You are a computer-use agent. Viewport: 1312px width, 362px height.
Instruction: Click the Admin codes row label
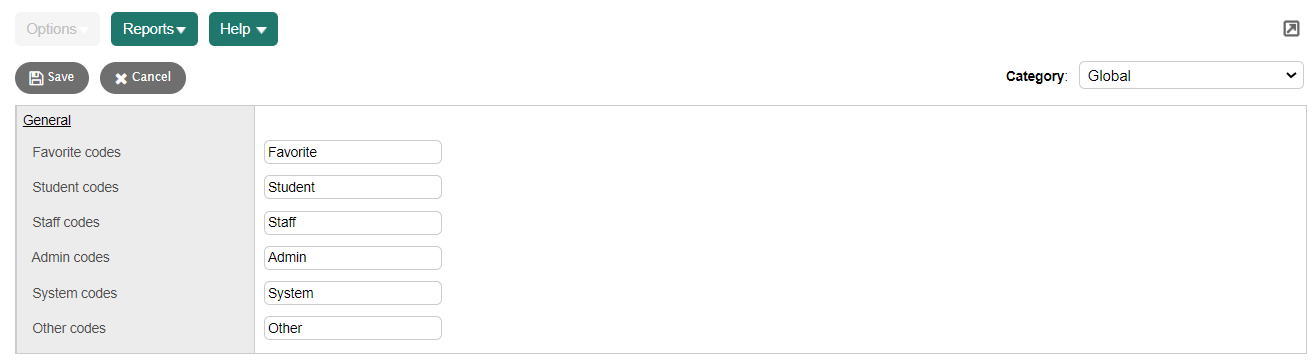[x=71, y=257]
